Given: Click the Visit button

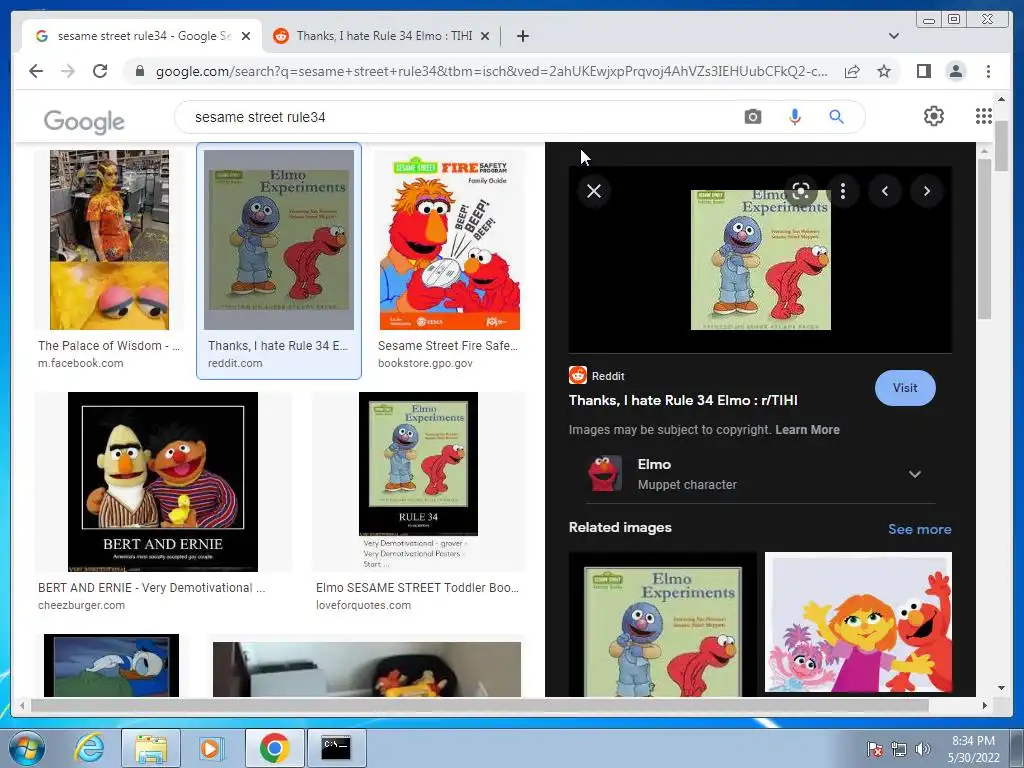Looking at the screenshot, I should 904,388.
